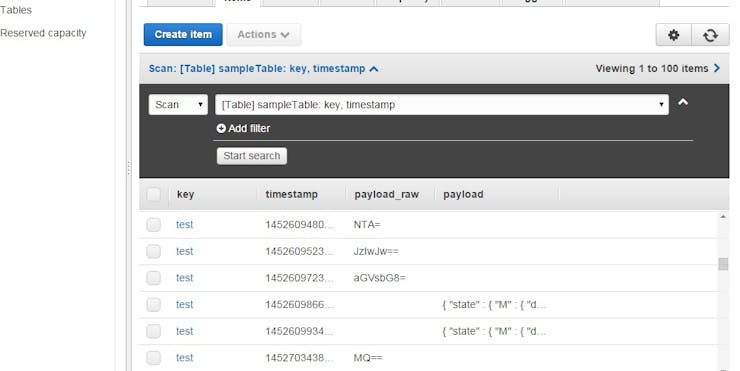Collapse the scan panel with white chevron
Viewport: 740px width, 371px height.
point(683,102)
